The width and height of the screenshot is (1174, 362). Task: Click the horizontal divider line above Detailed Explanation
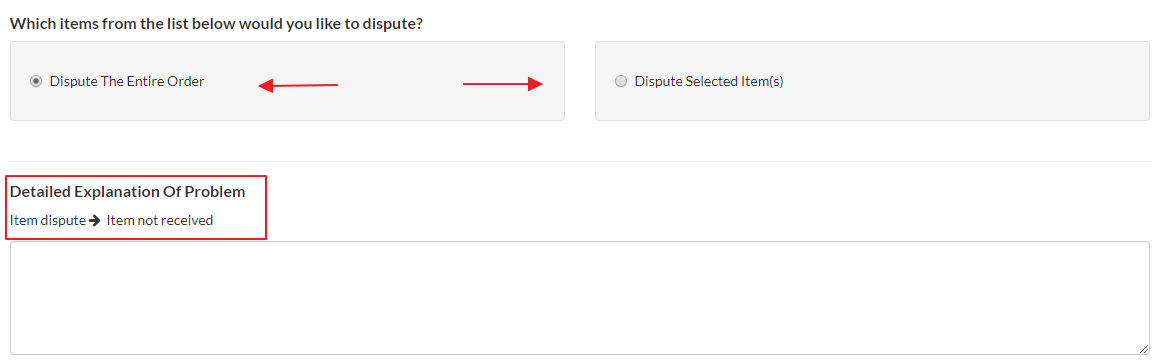click(x=580, y=161)
